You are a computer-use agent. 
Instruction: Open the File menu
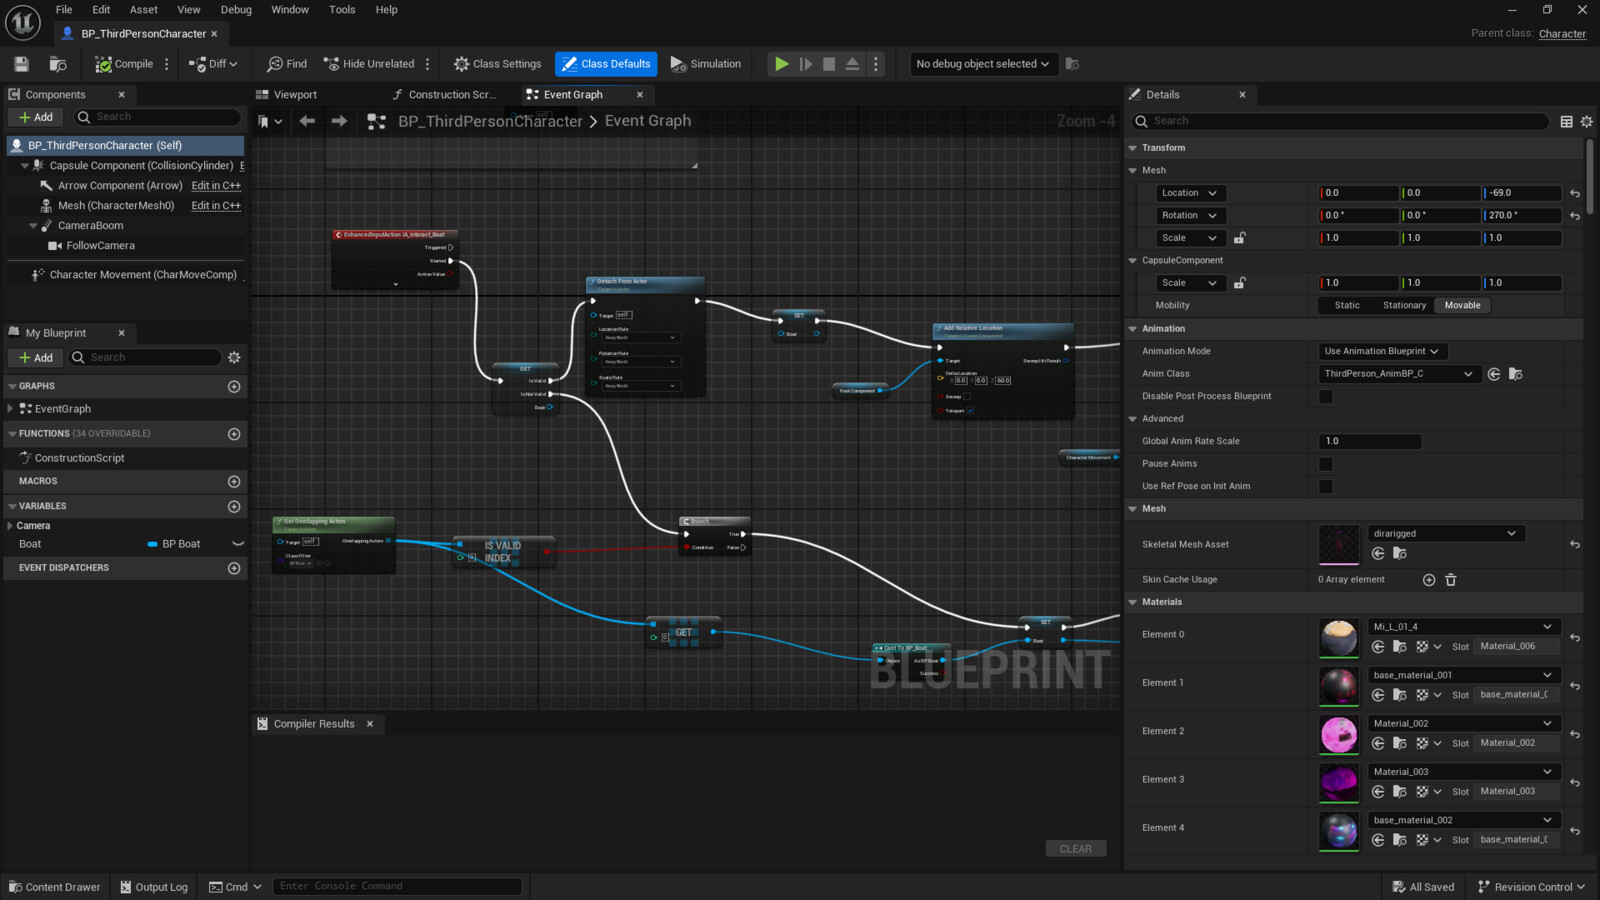point(64,10)
